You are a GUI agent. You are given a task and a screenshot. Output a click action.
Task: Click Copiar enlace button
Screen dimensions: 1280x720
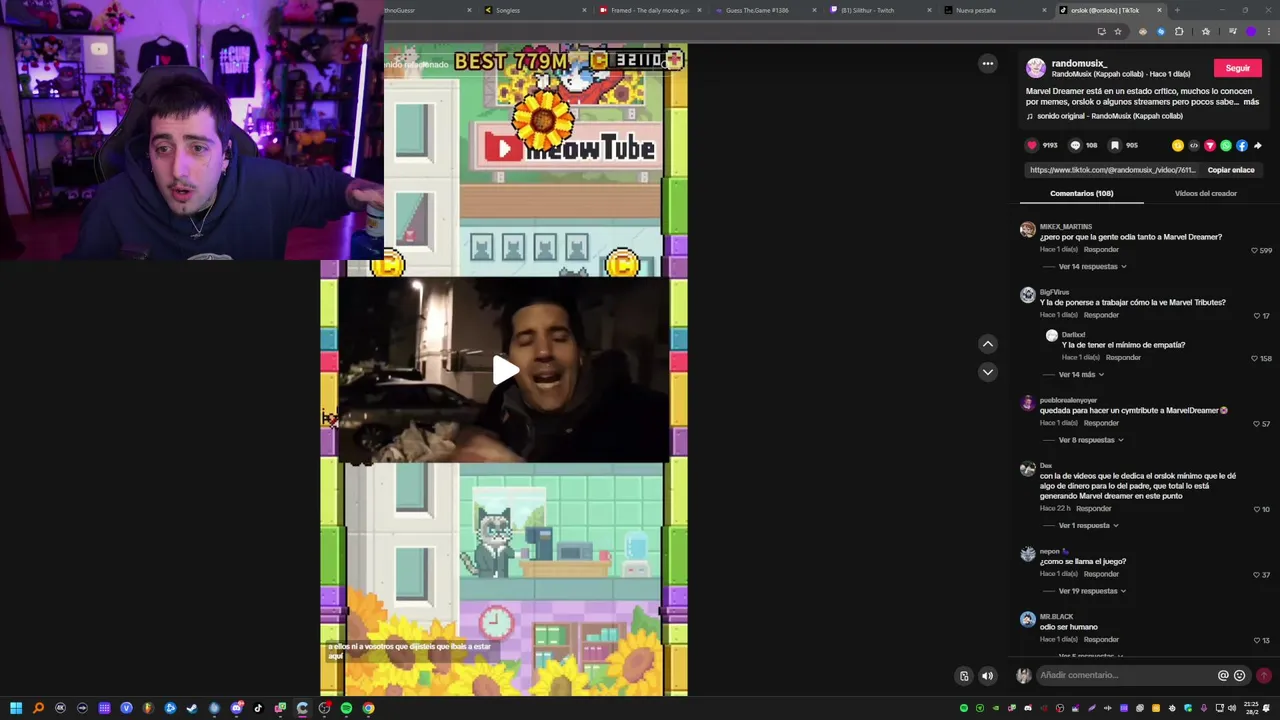tap(1231, 170)
